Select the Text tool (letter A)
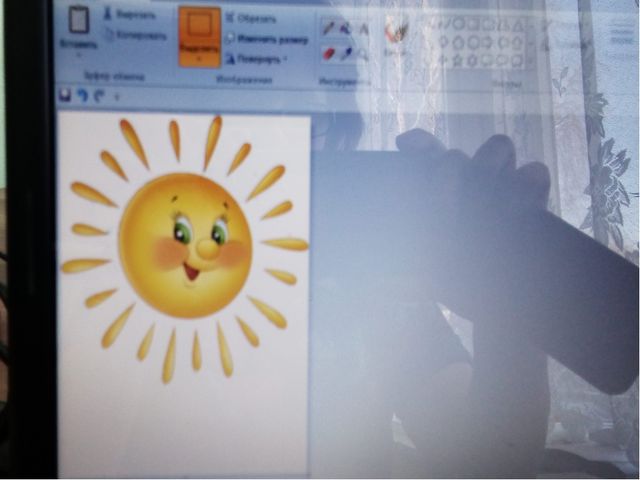The width and height of the screenshot is (640, 480). click(363, 29)
